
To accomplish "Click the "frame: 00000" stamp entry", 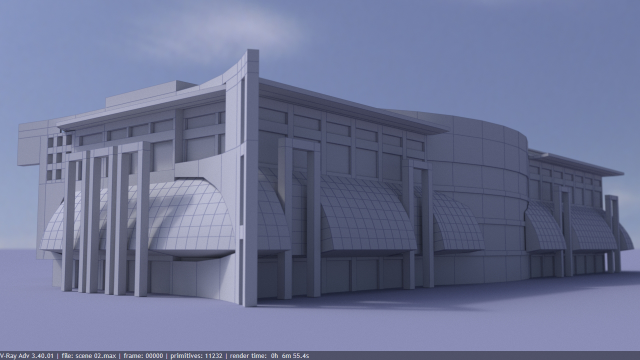I will [x=143, y=356].
